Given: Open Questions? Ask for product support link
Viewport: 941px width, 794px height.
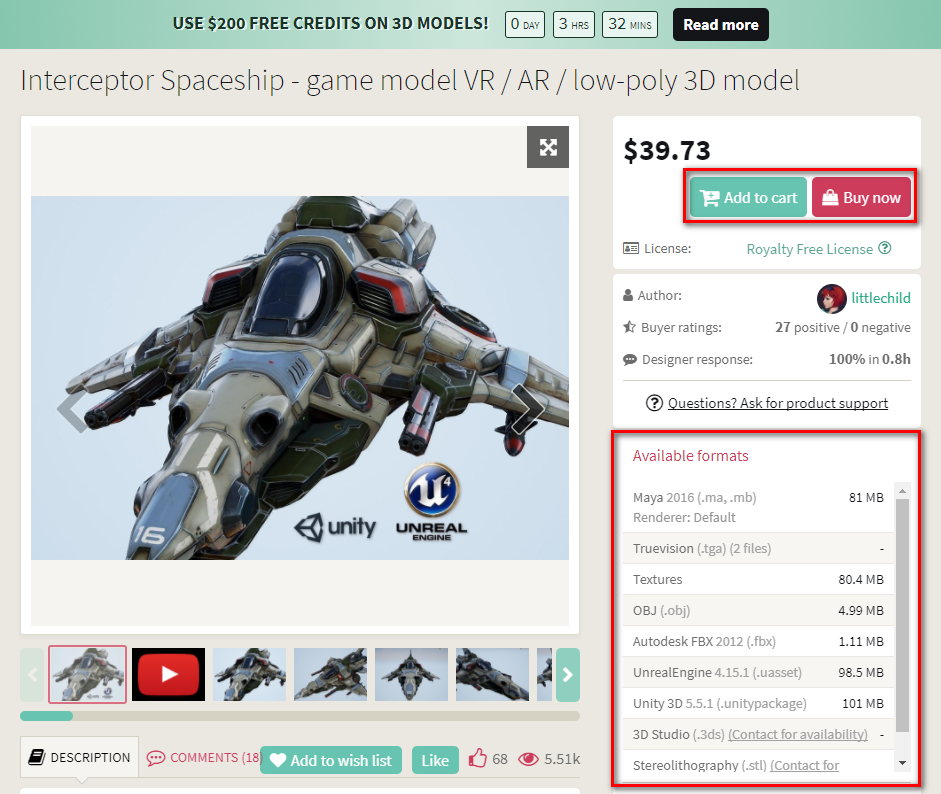Looking at the screenshot, I should pyautogui.click(x=778, y=403).
